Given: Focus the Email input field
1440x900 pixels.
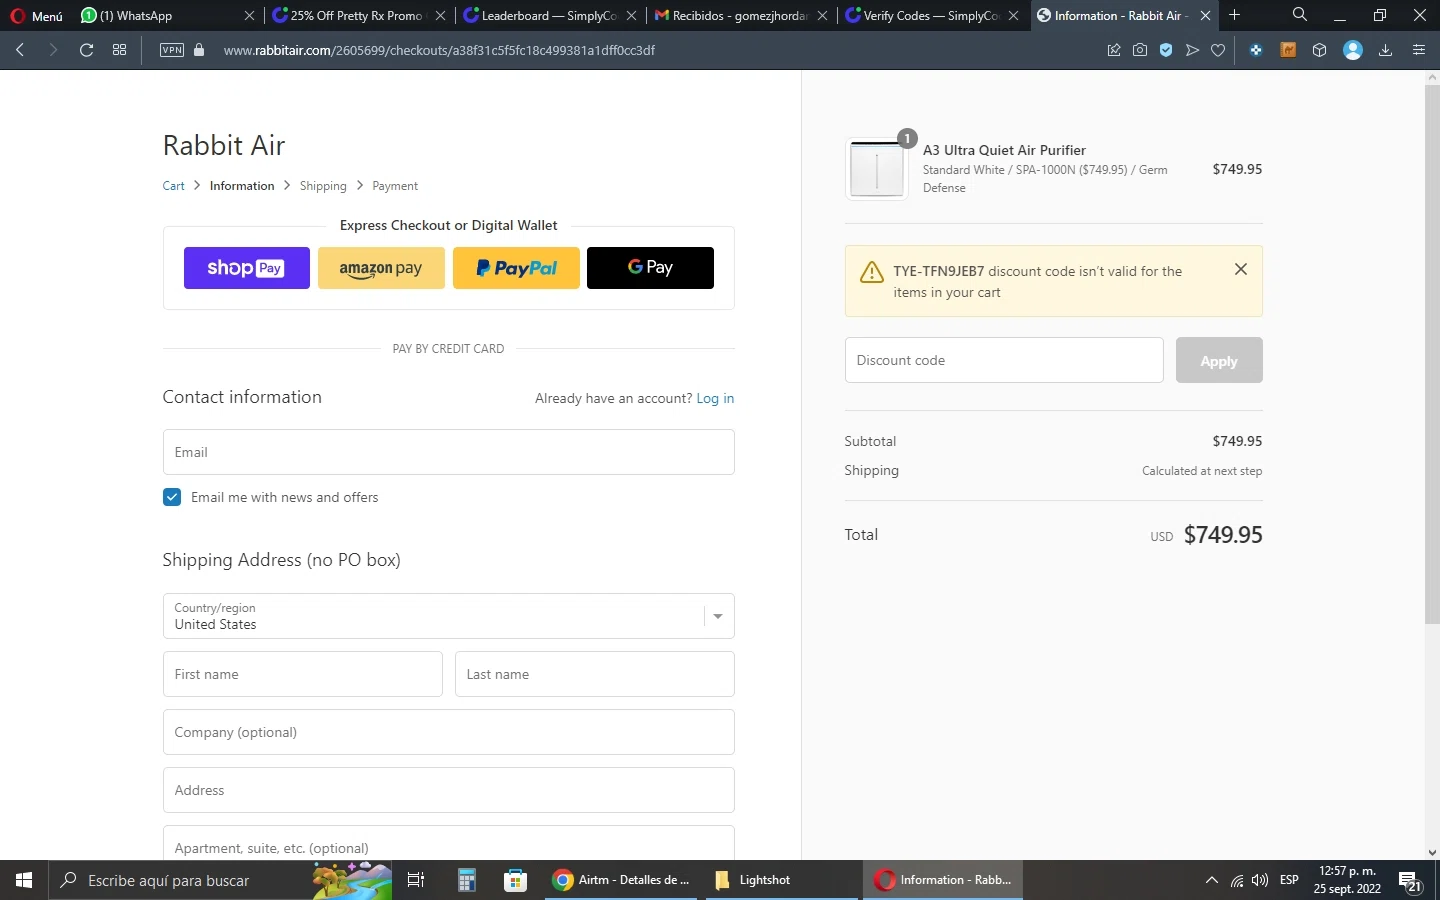Looking at the screenshot, I should (449, 452).
